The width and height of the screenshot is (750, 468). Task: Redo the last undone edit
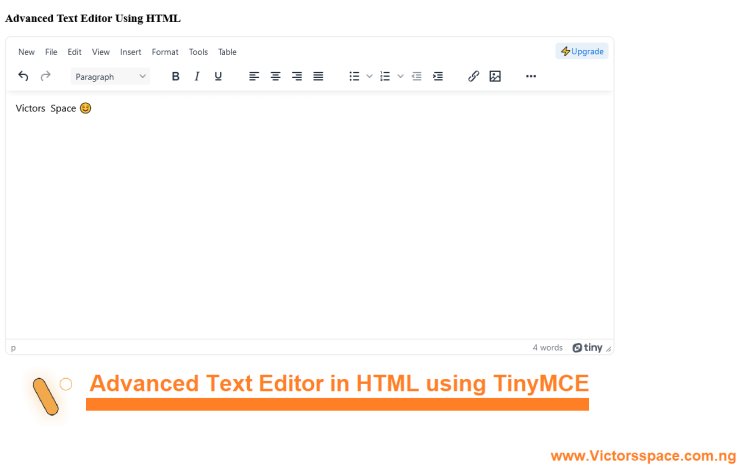45,76
